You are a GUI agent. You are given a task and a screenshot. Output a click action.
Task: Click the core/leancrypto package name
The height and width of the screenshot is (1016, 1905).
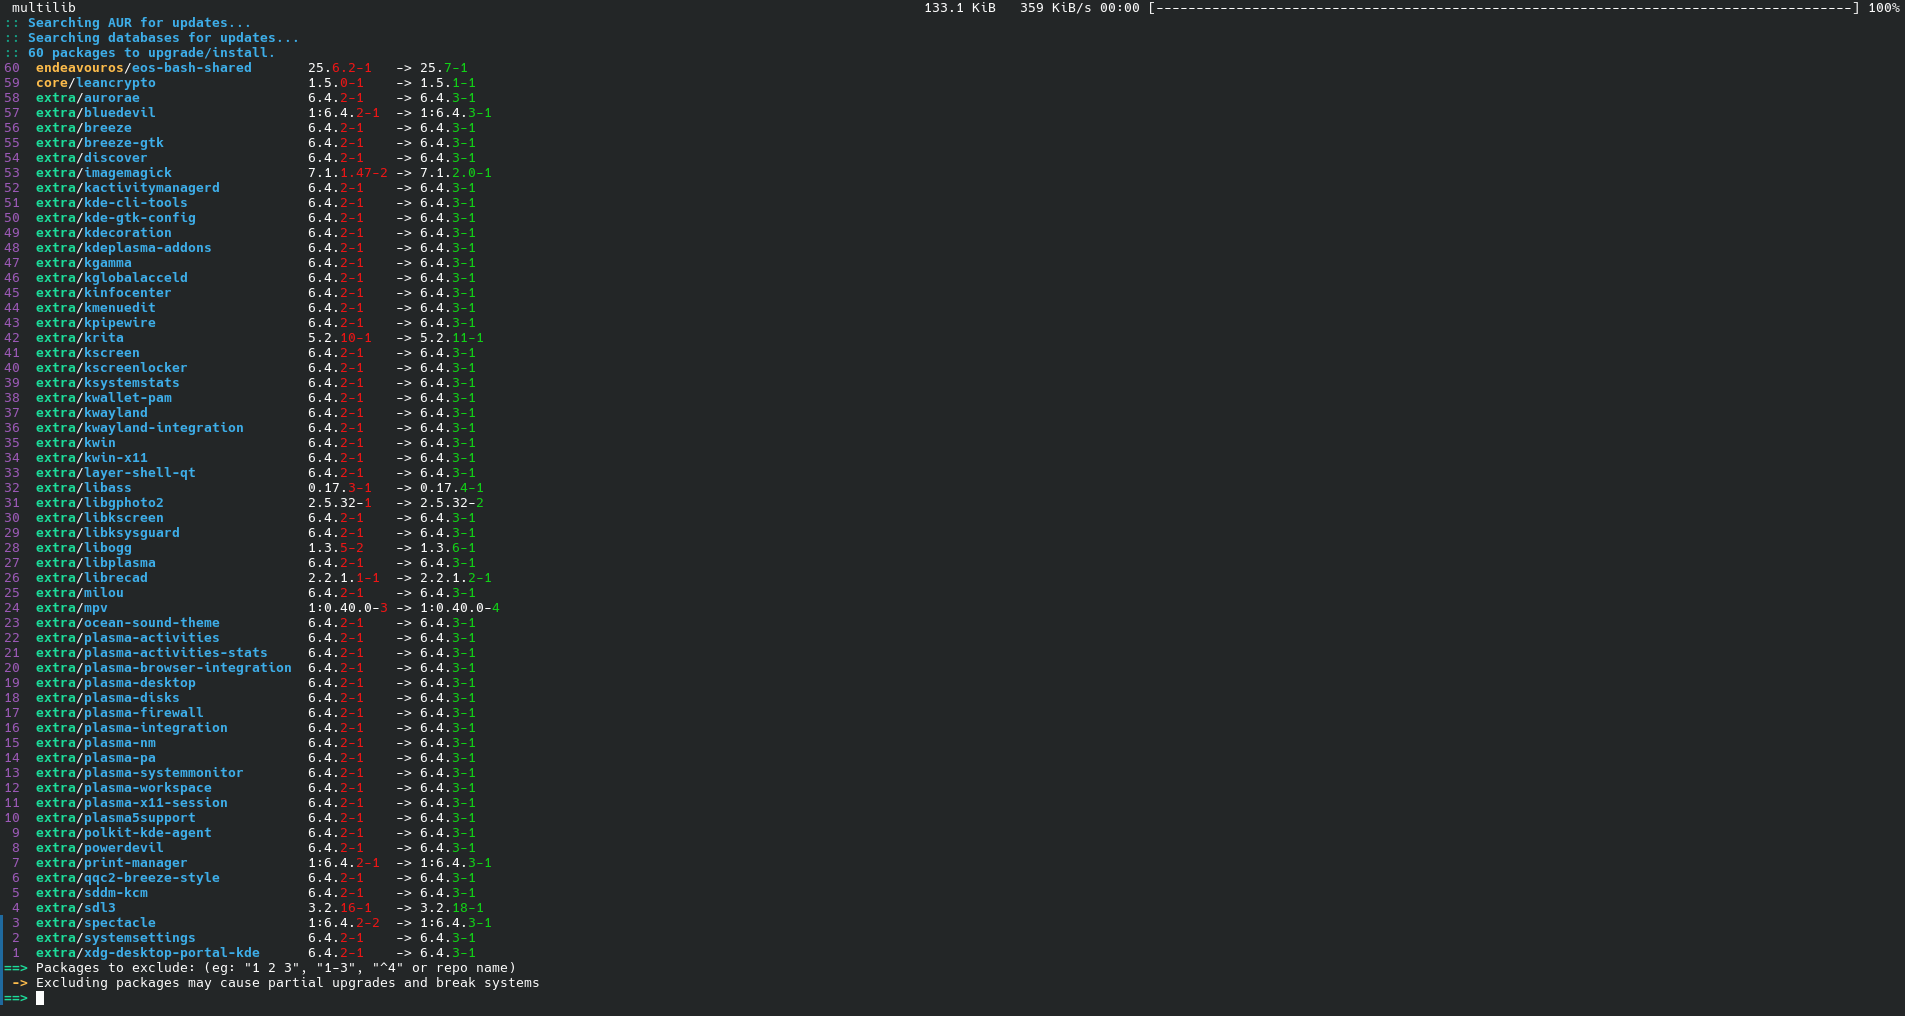[x=96, y=83]
